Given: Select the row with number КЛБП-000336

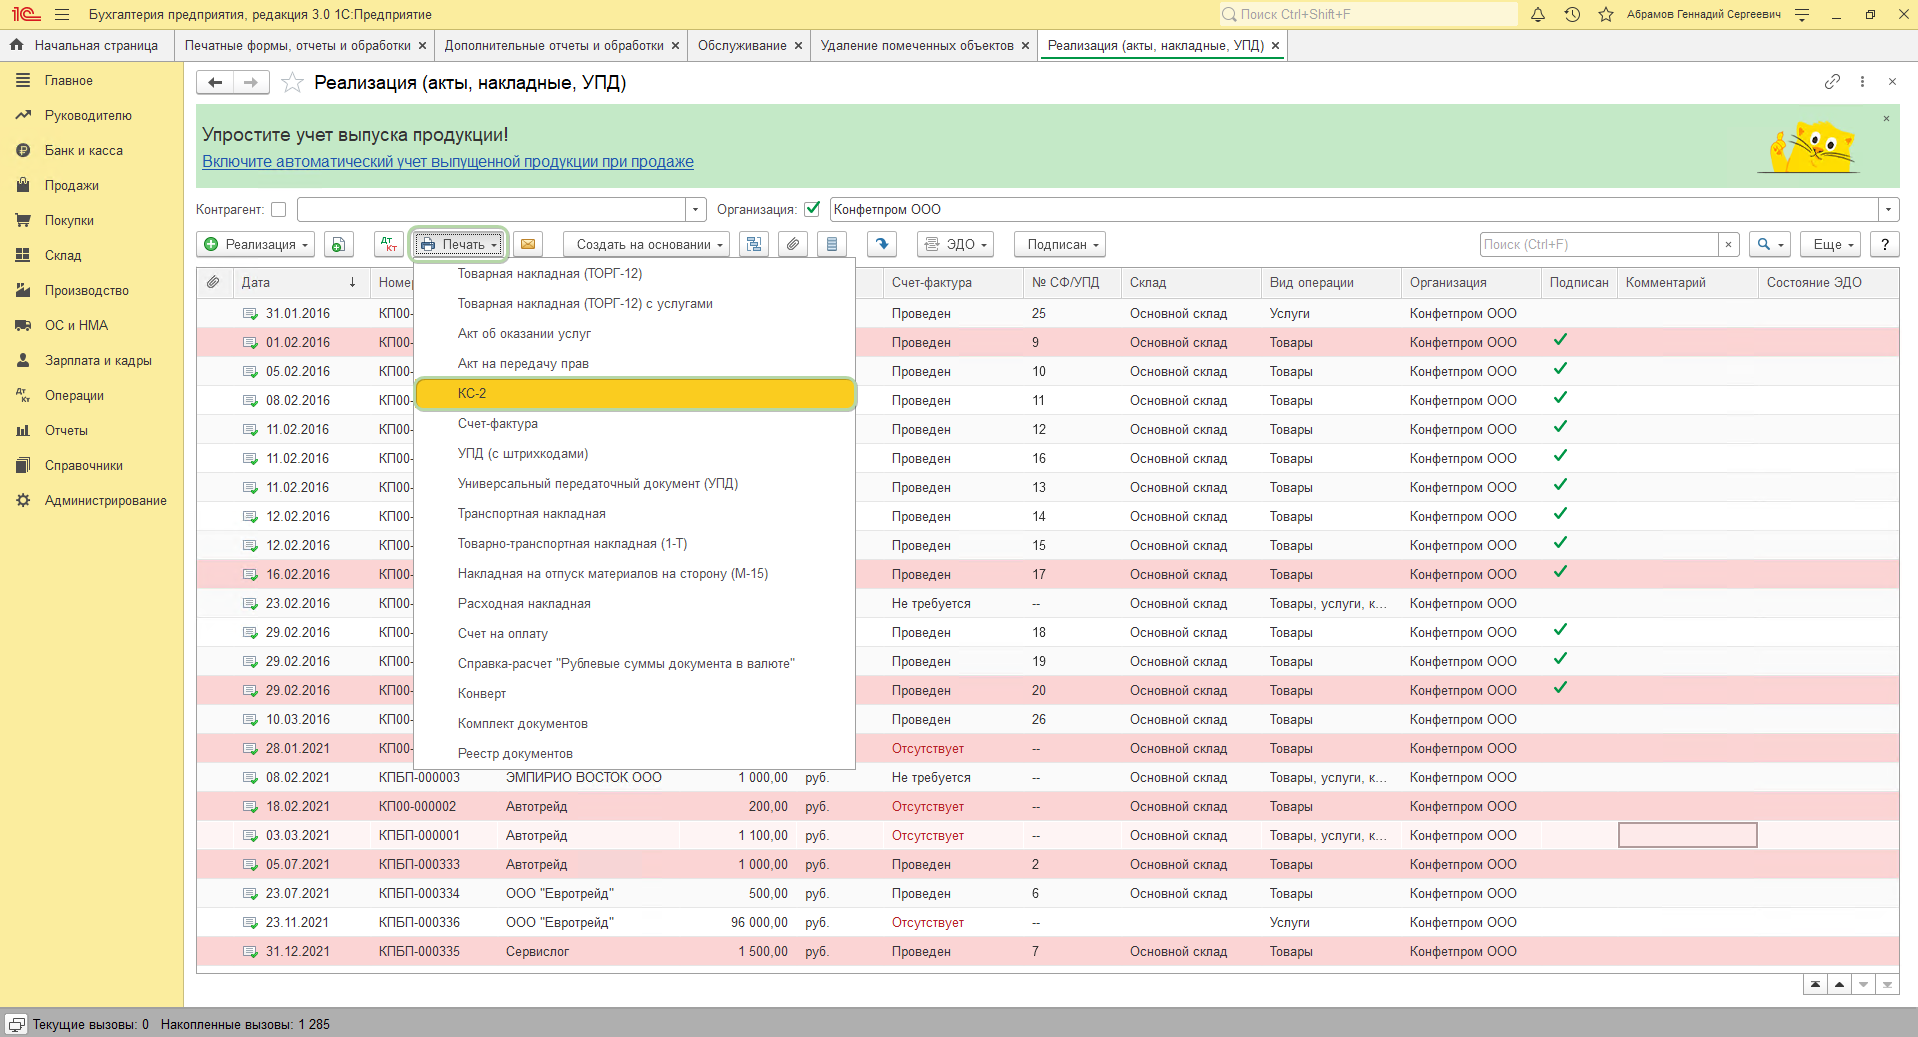Looking at the screenshot, I should pyautogui.click(x=1047, y=923).
